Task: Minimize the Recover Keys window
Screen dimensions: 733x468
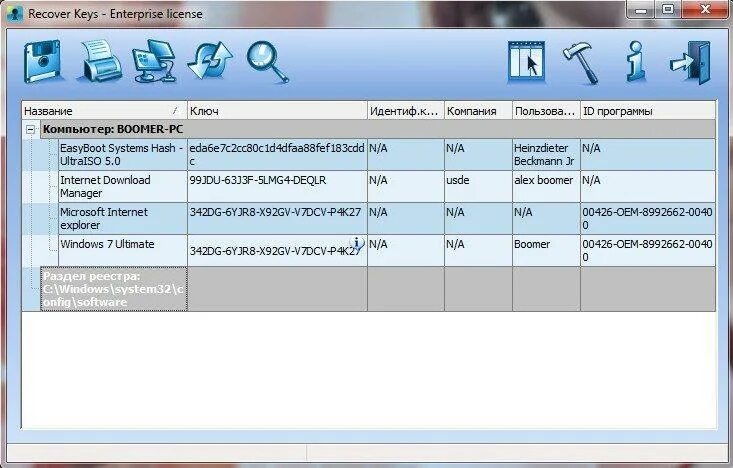Action: pos(640,9)
